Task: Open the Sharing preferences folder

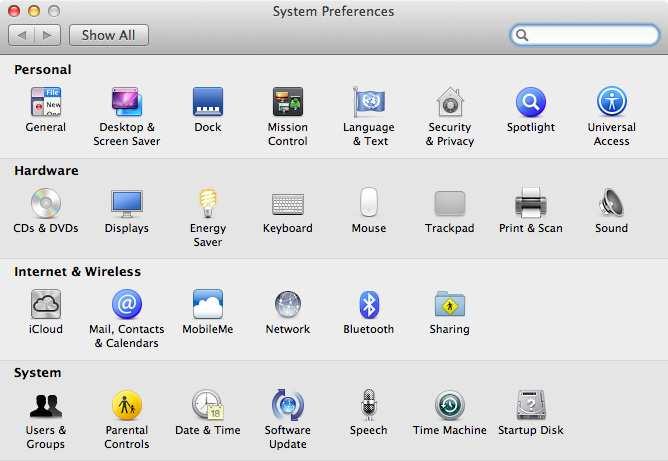Action: tap(450, 304)
